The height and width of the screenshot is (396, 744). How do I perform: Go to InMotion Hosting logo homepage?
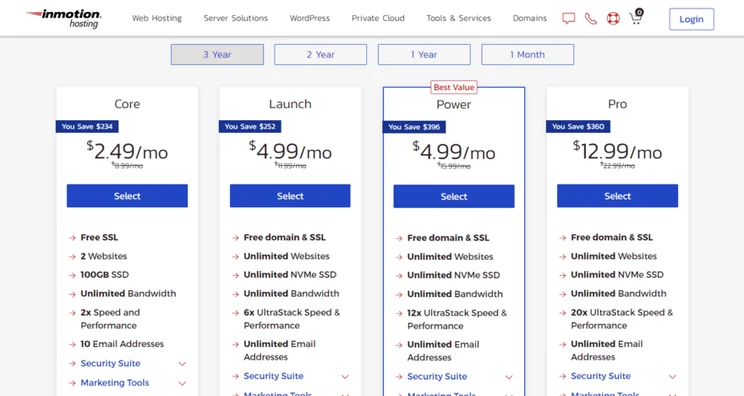pyautogui.click(x=63, y=18)
